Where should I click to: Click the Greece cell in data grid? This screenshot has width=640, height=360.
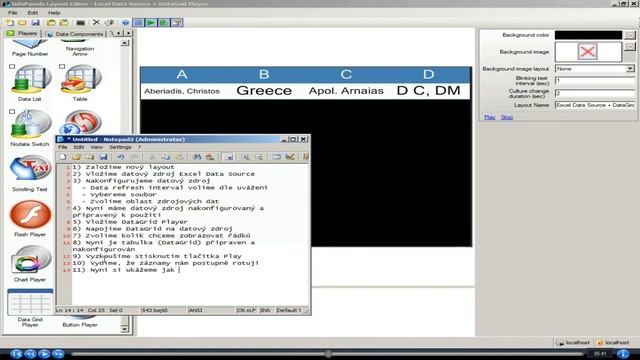264,91
